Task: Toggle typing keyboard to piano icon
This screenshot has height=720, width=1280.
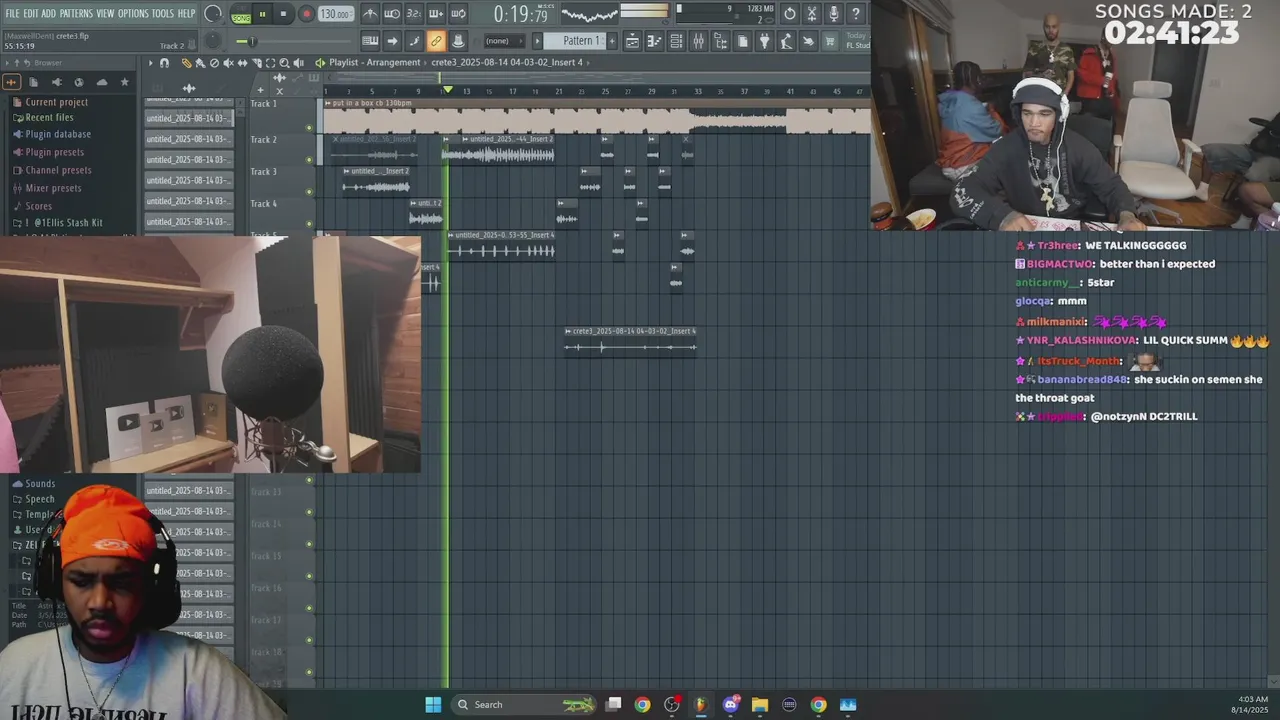Action: pyautogui.click(x=370, y=41)
